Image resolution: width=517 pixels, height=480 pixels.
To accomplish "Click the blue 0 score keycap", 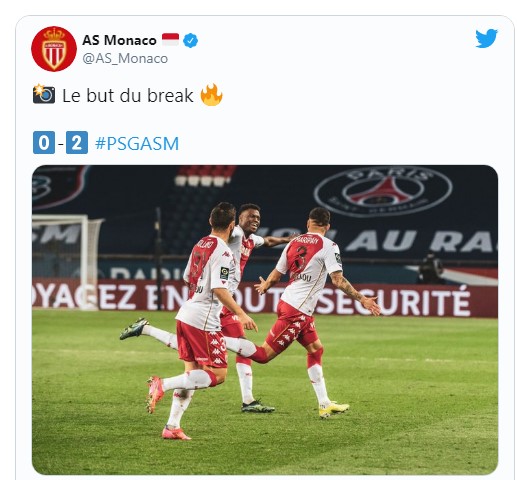I will (44, 143).
